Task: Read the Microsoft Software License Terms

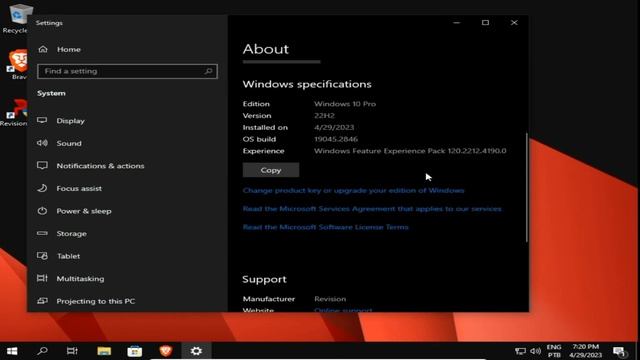Action: [x=325, y=227]
